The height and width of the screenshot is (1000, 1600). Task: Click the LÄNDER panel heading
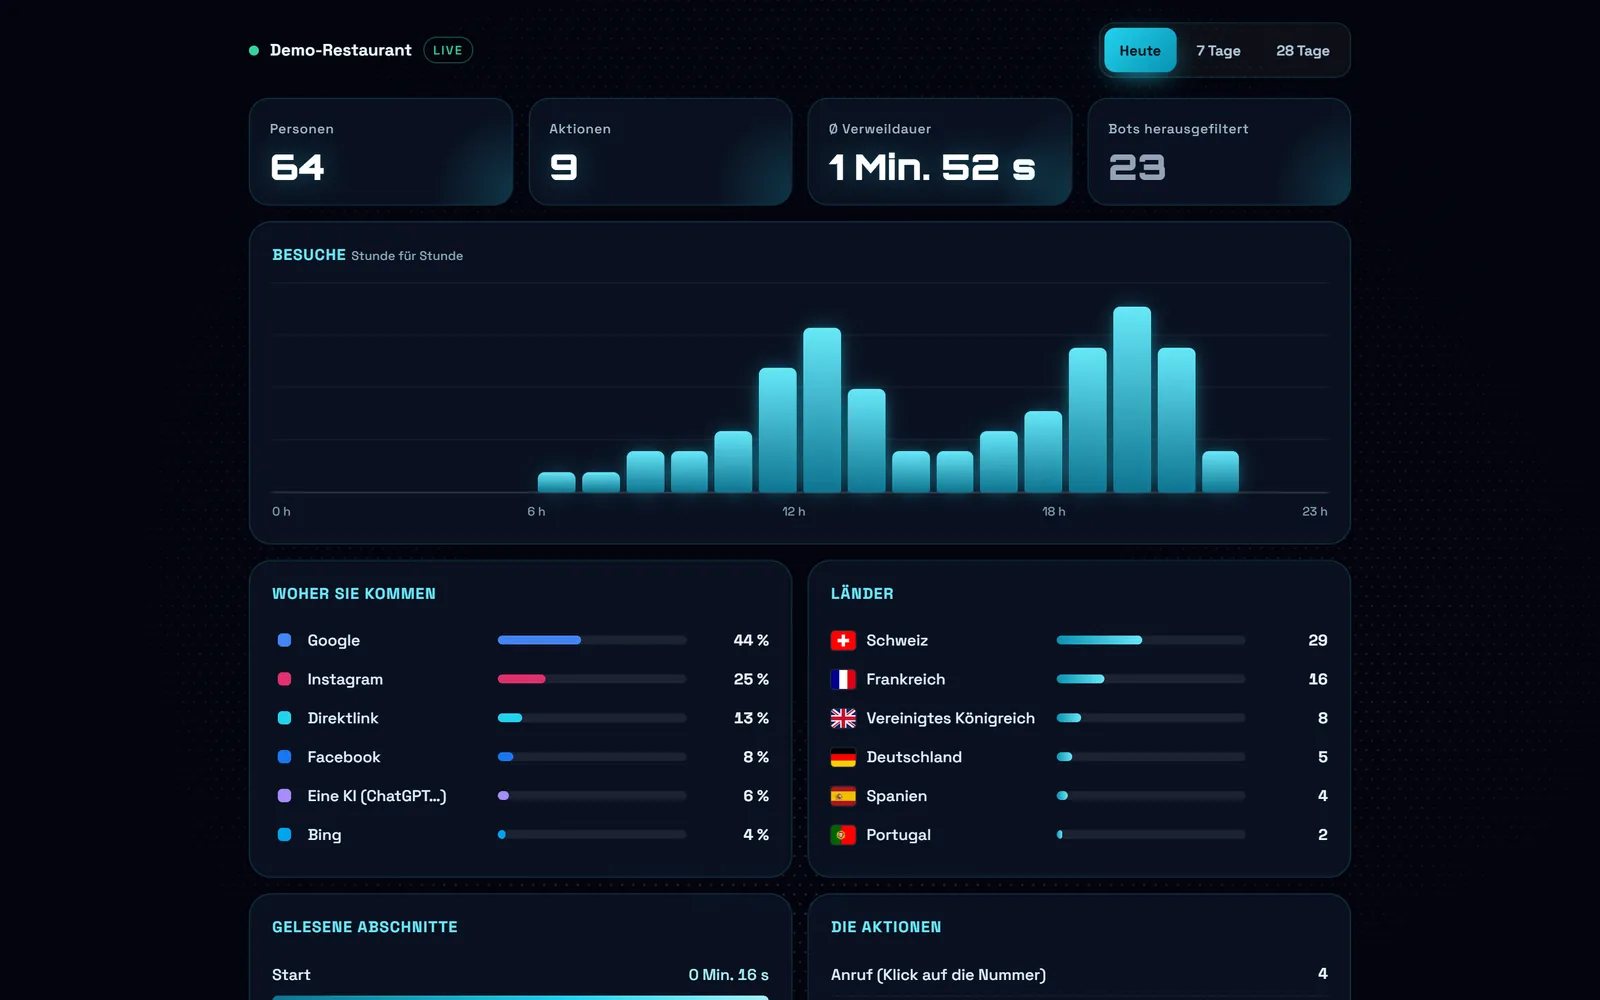pos(862,593)
